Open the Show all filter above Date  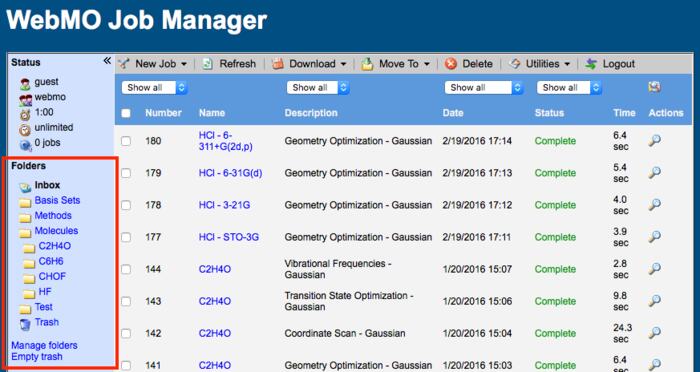483,88
